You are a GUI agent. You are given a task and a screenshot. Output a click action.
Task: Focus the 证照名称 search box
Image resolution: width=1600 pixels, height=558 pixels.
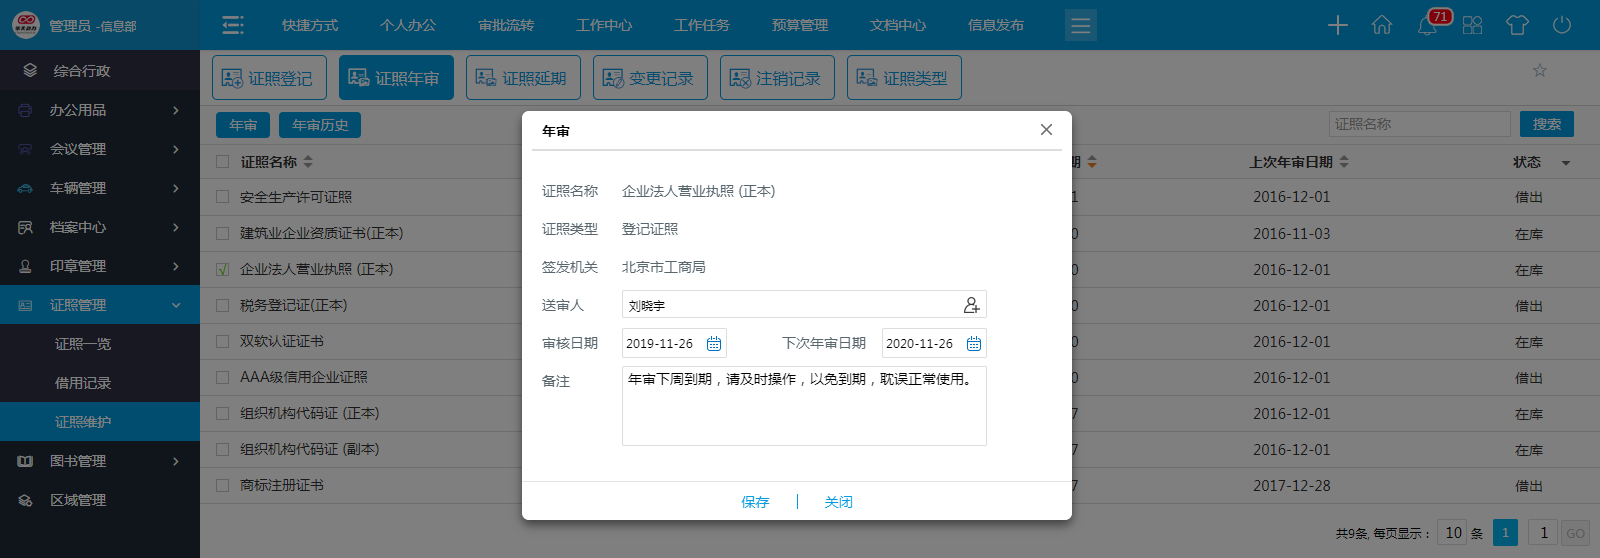(1420, 124)
